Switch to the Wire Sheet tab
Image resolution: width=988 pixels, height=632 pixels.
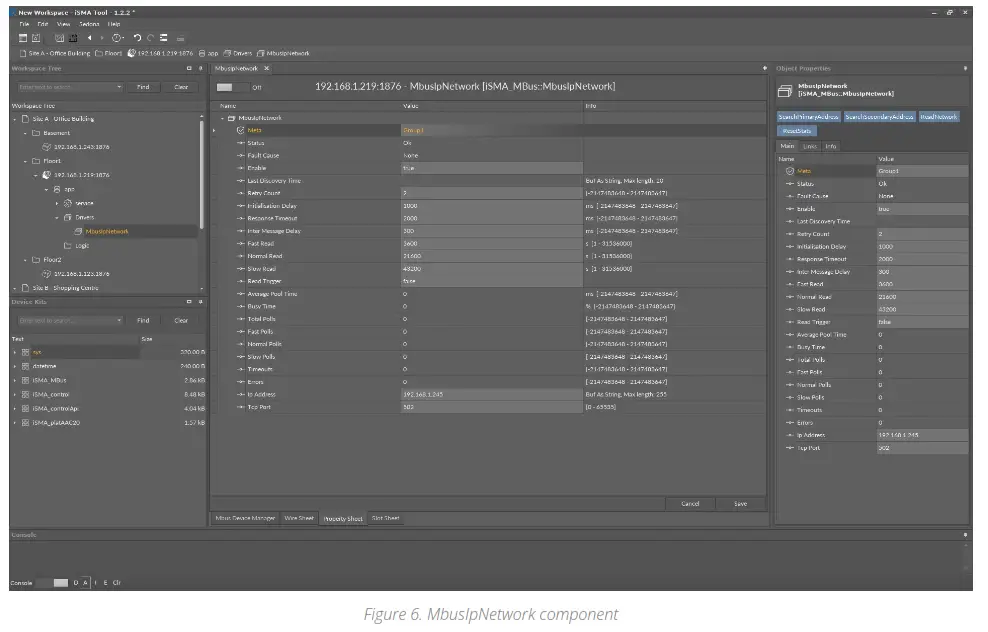(x=299, y=518)
